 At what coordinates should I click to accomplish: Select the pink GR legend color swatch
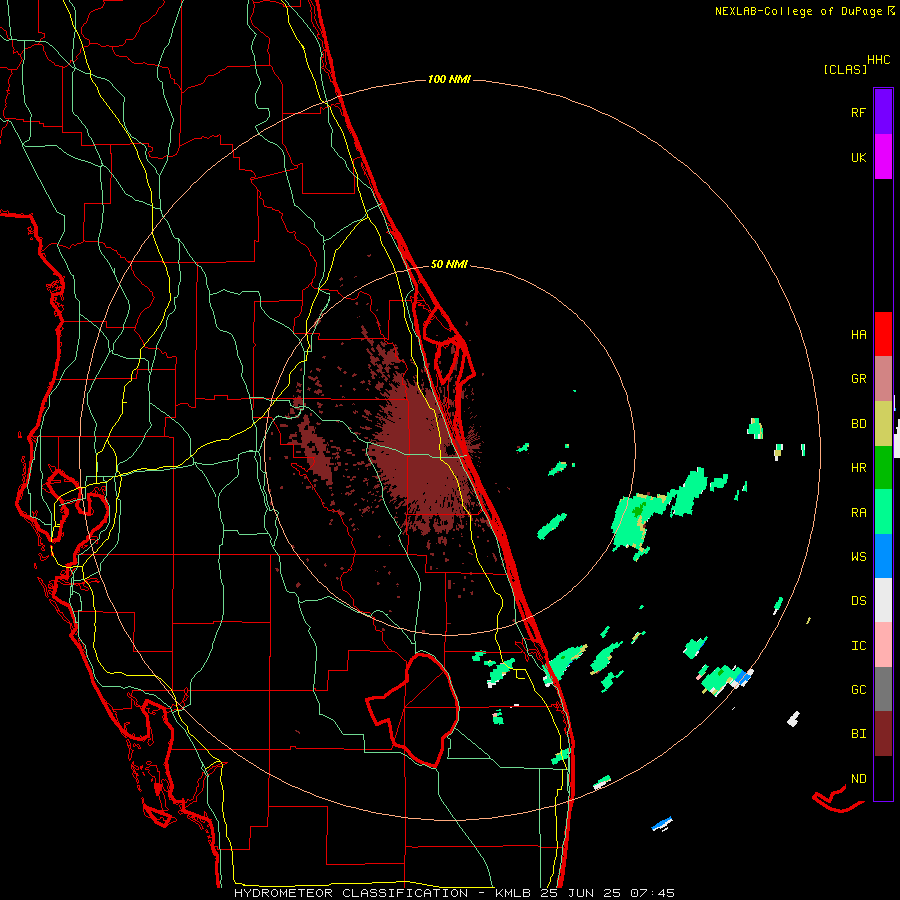coord(883,379)
